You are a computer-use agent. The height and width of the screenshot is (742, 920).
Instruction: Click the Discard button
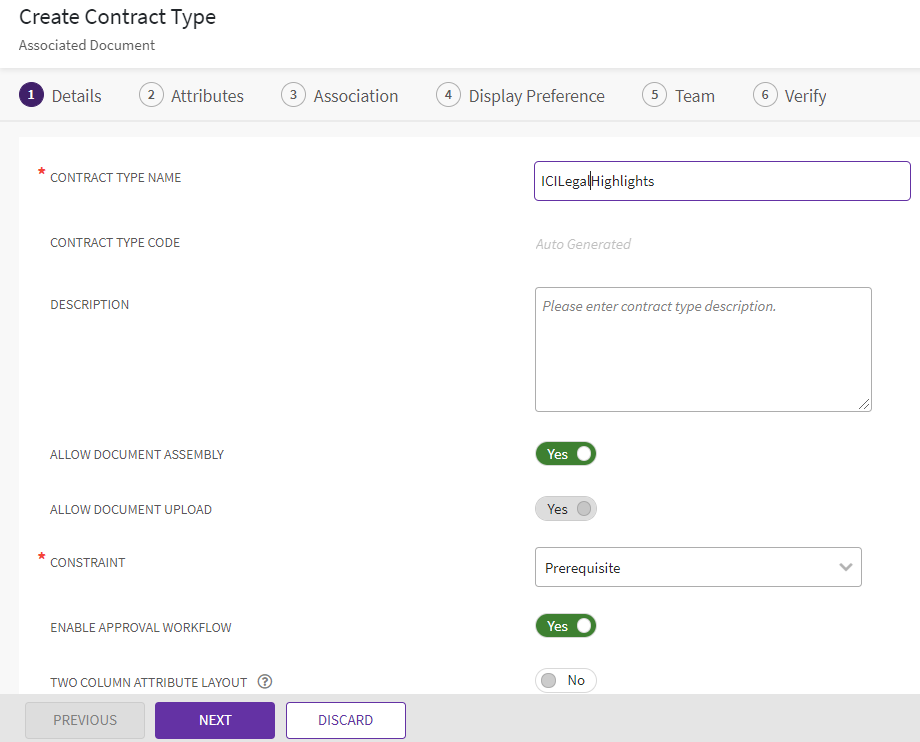[x=345, y=720]
